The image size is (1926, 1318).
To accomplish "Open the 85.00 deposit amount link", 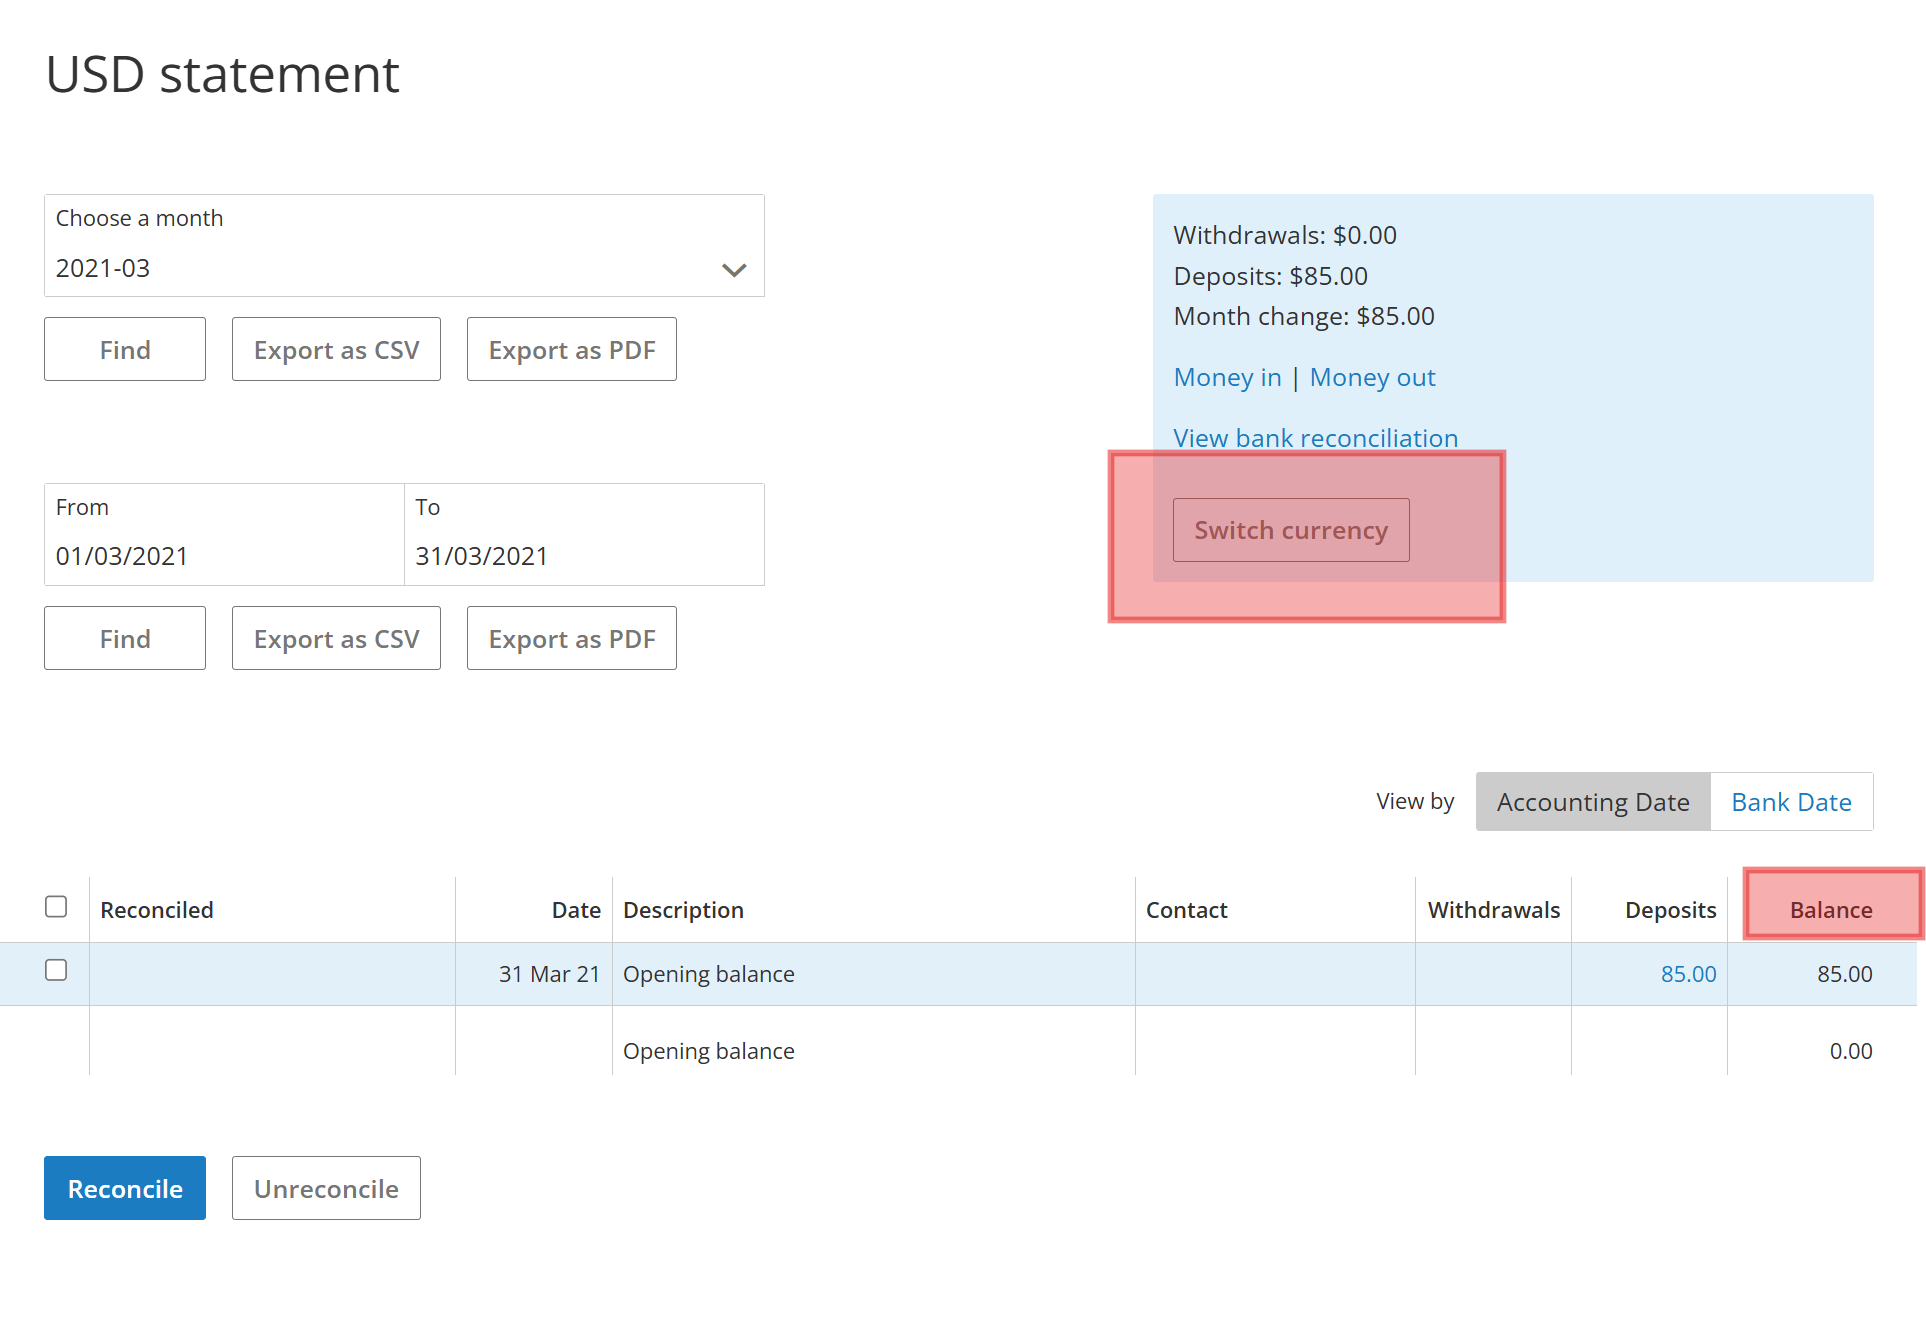I will coord(1688,974).
